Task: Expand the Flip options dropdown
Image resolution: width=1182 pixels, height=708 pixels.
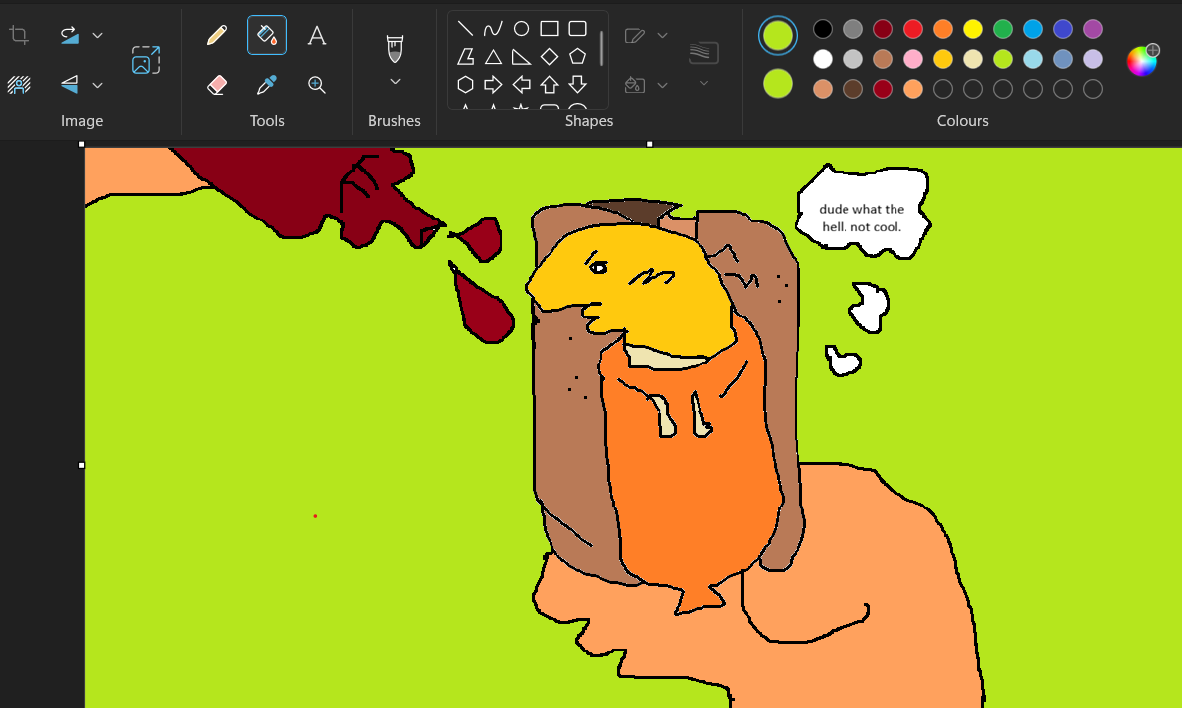Action: pyautogui.click(x=97, y=85)
